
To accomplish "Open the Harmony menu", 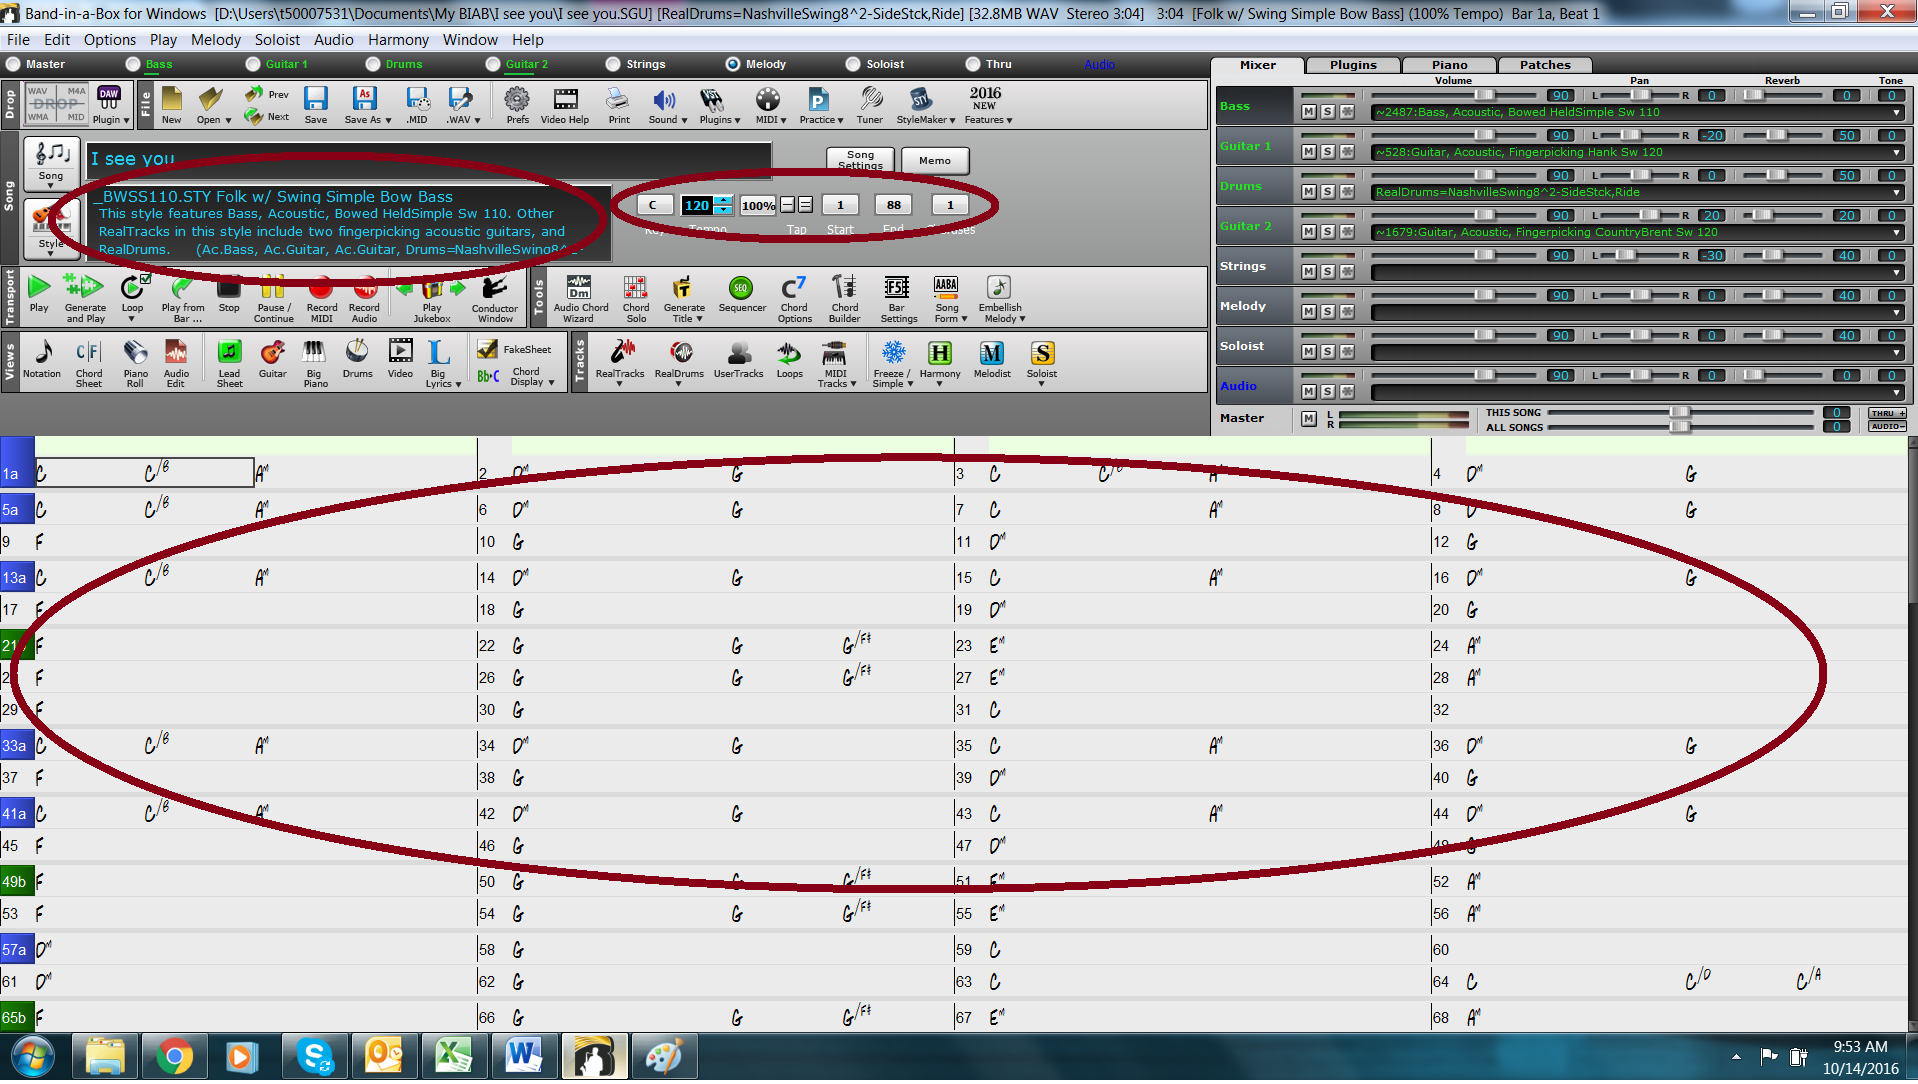I will [398, 40].
